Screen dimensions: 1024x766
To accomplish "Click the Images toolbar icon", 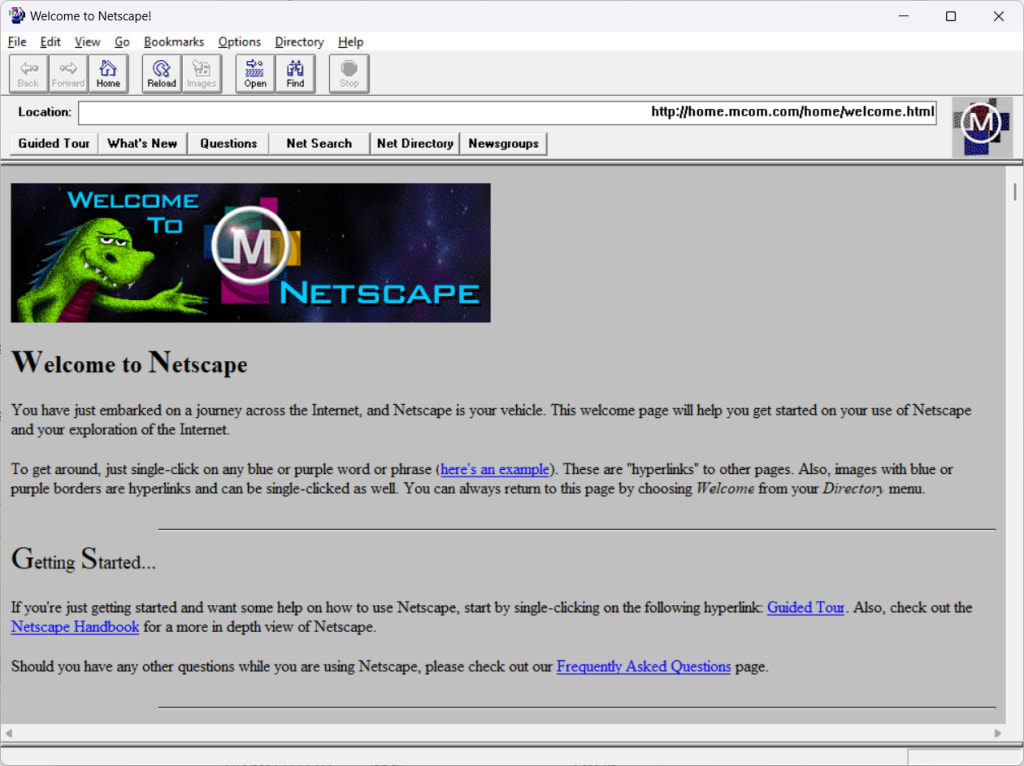I will click(x=200, y=73).
